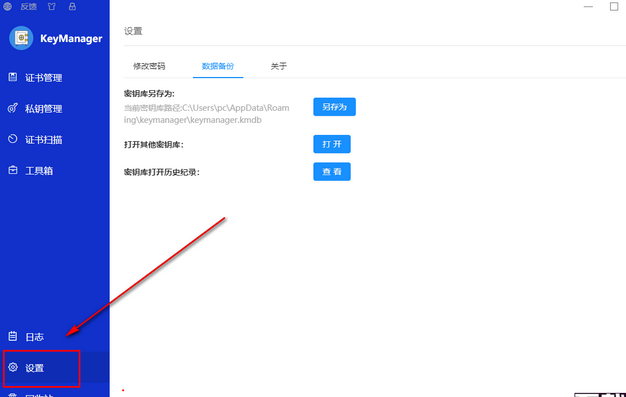Click the lock icon at the top

click(72, 6)
